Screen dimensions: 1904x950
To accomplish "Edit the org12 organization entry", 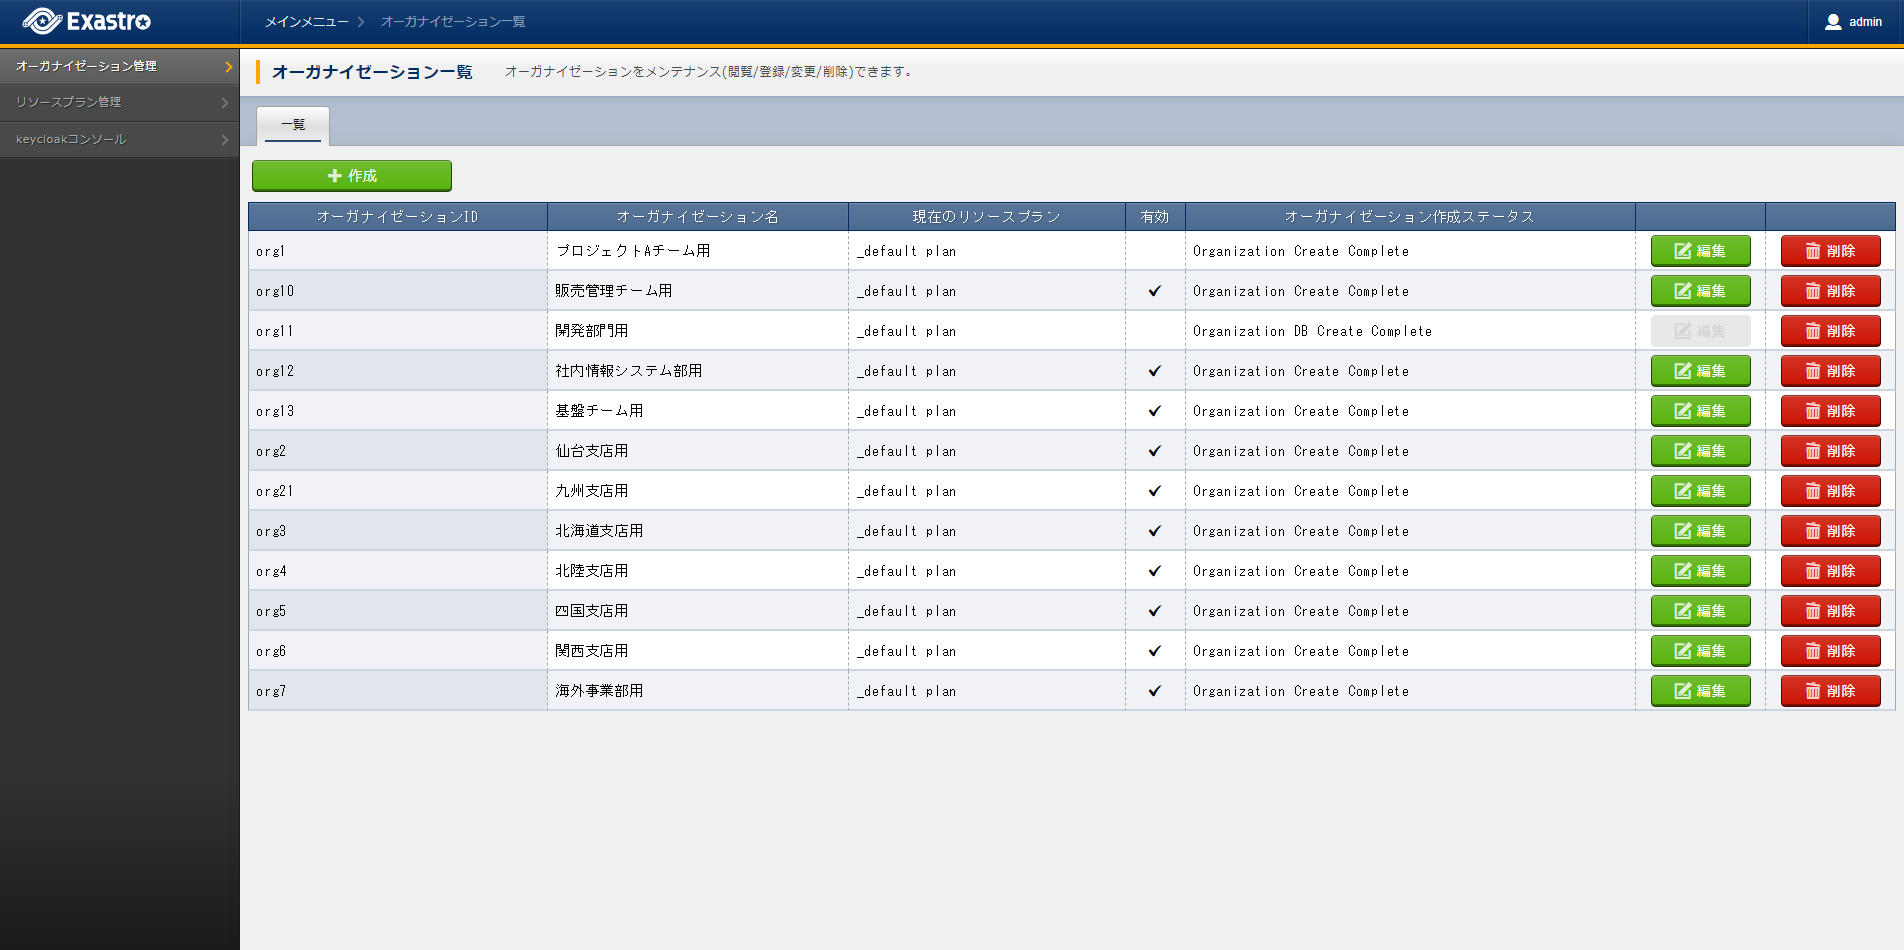I will click(x=1700, y=371).
